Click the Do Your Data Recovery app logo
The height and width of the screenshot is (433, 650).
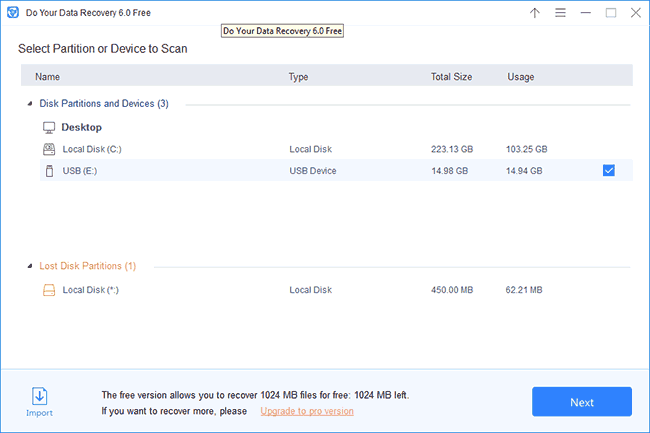(x=13, y=12)
